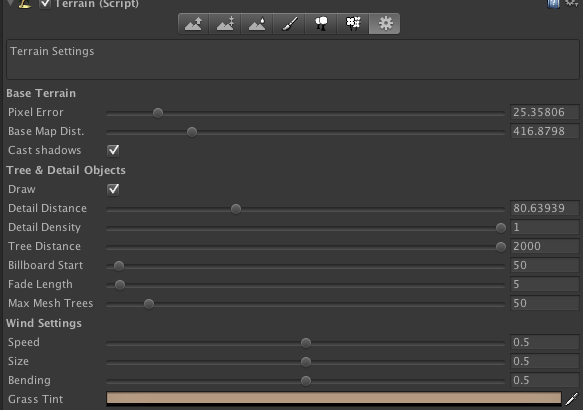583x410 pixels.
Task: Select the Place Trees tool
Action: (321, 24)
